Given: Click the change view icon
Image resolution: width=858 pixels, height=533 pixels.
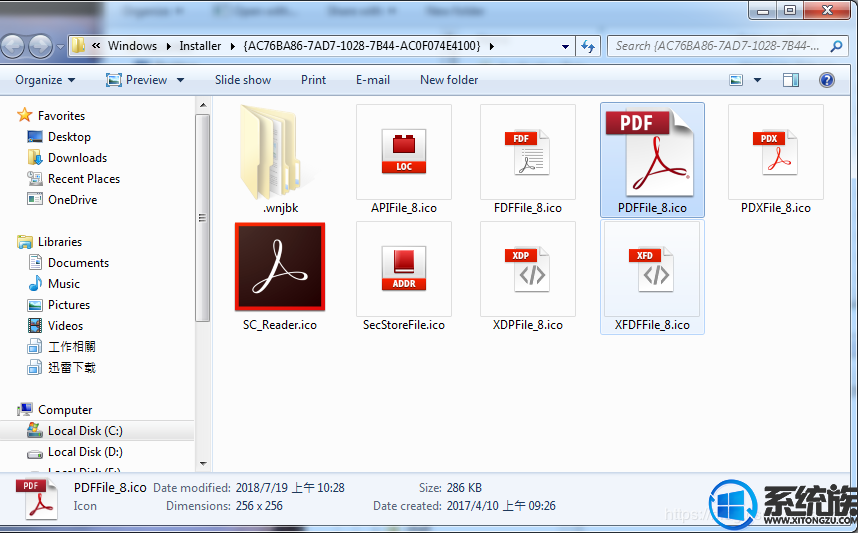Looking at the screenshot, I should (x=737, y=80).
